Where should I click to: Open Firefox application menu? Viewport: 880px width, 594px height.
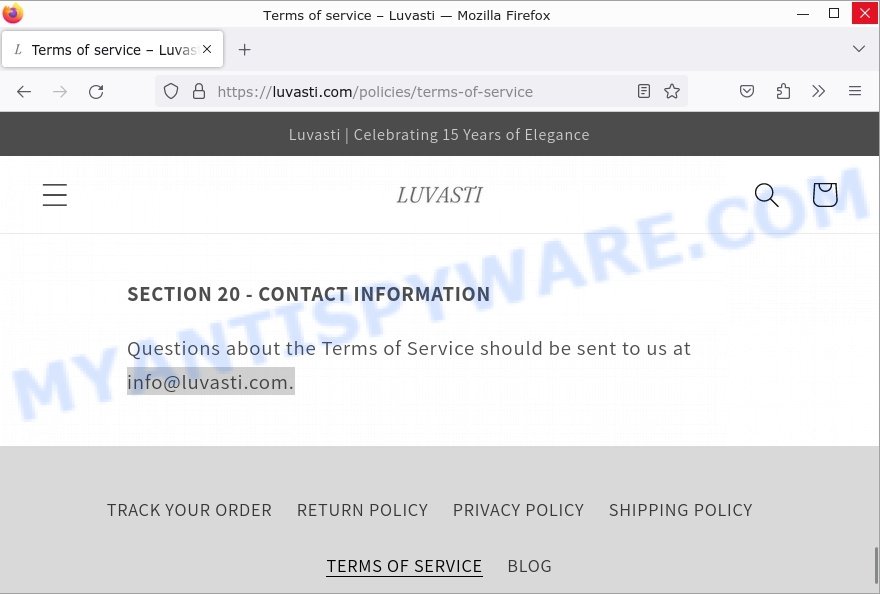pyautogui.click(x=855, y=91)
